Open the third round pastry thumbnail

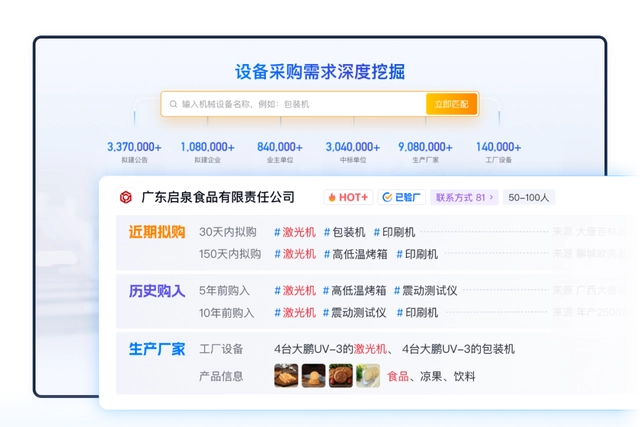point(341,376)
